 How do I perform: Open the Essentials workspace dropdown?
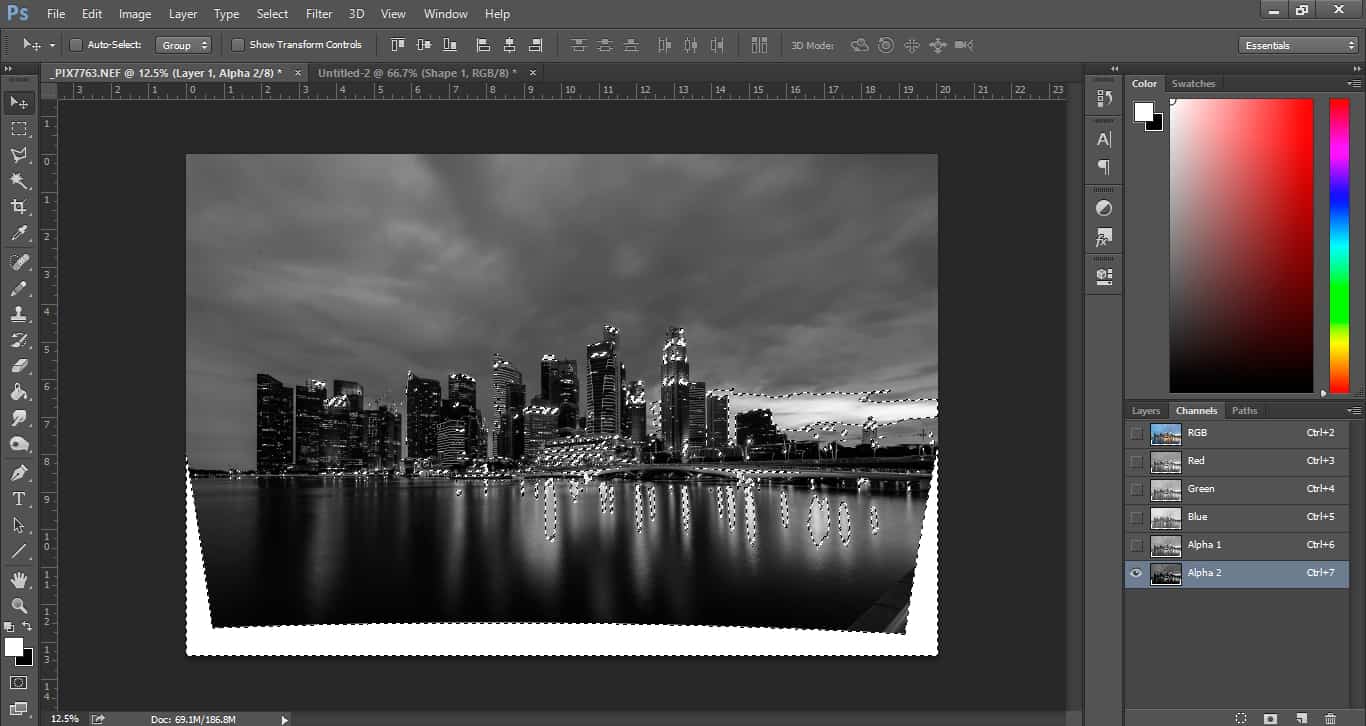1298,45
